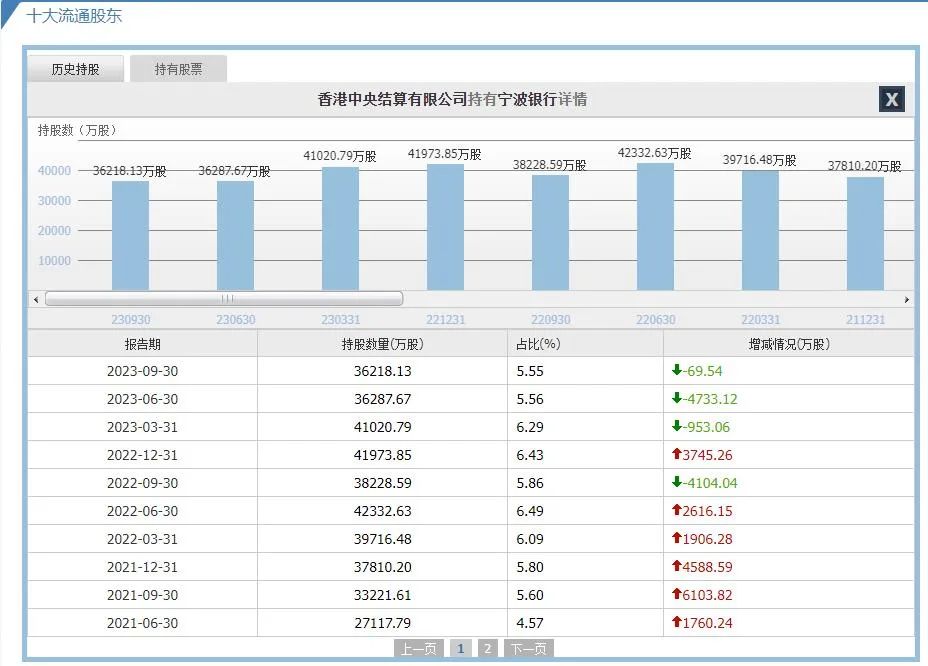Go to previous page 上一页
Screen dimensions: 928x666
tap(418, 649)
